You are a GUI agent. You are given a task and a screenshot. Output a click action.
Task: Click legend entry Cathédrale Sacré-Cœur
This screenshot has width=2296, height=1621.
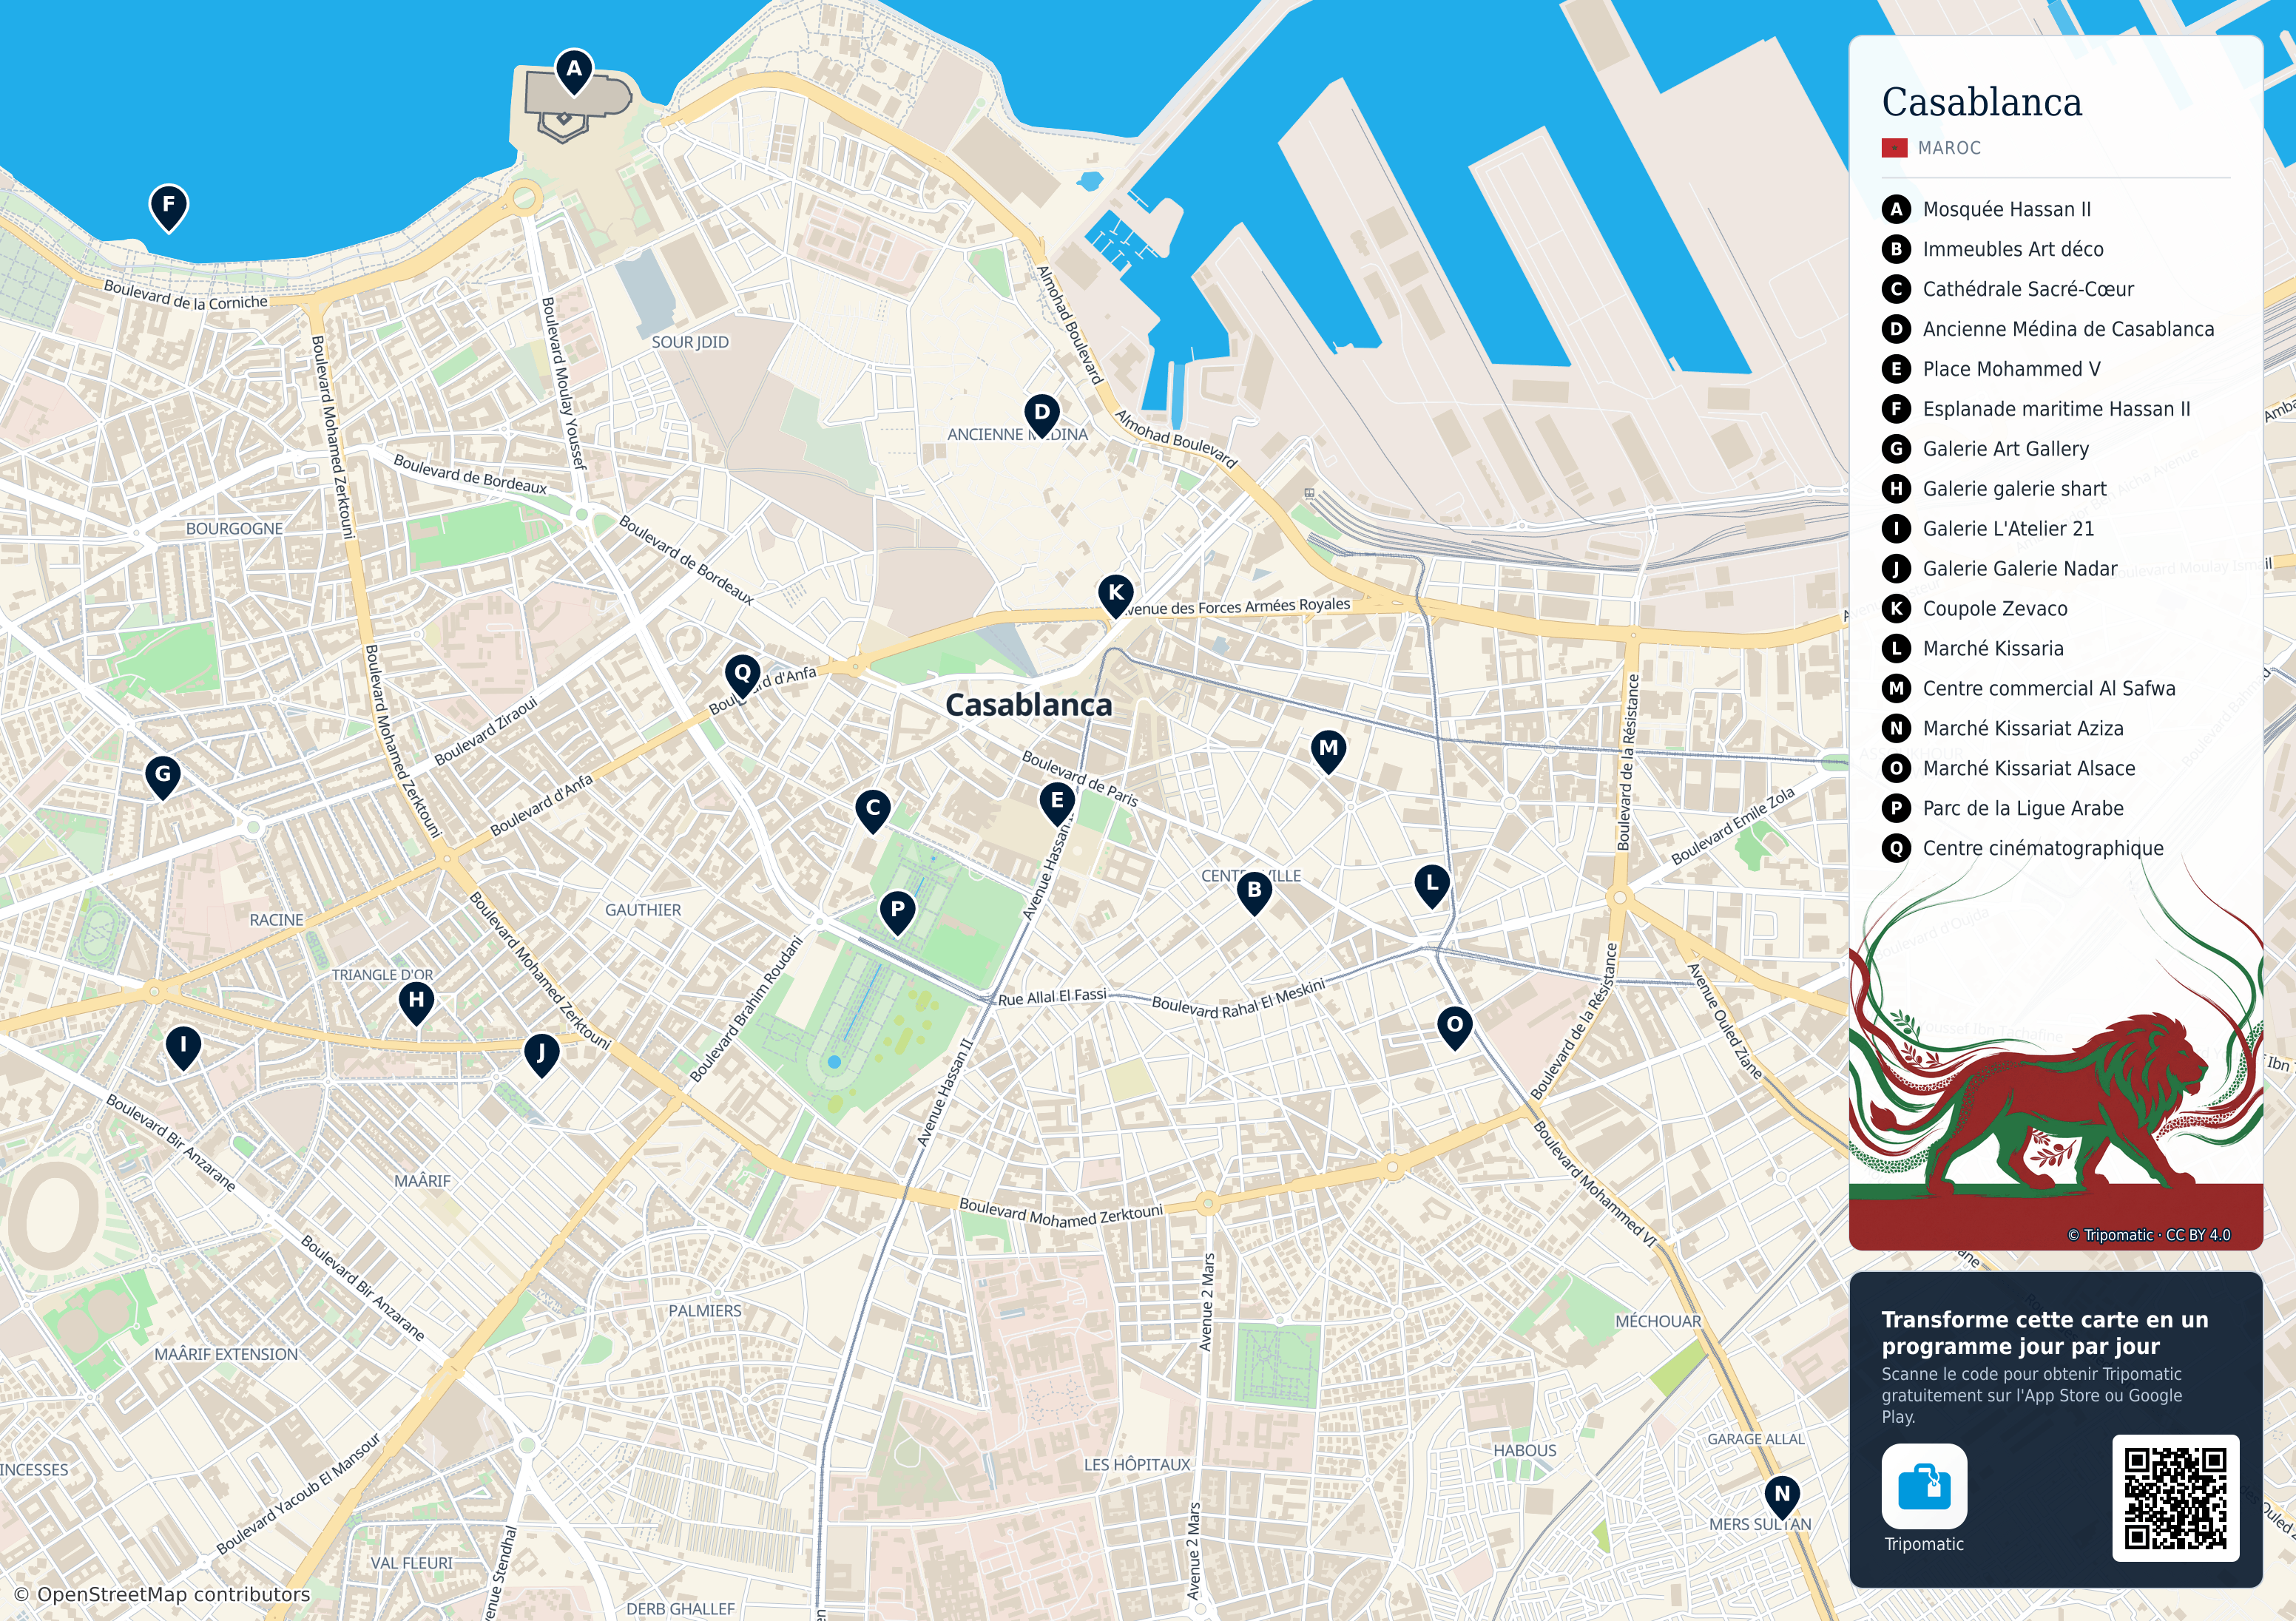click(x=2008, y=289)
